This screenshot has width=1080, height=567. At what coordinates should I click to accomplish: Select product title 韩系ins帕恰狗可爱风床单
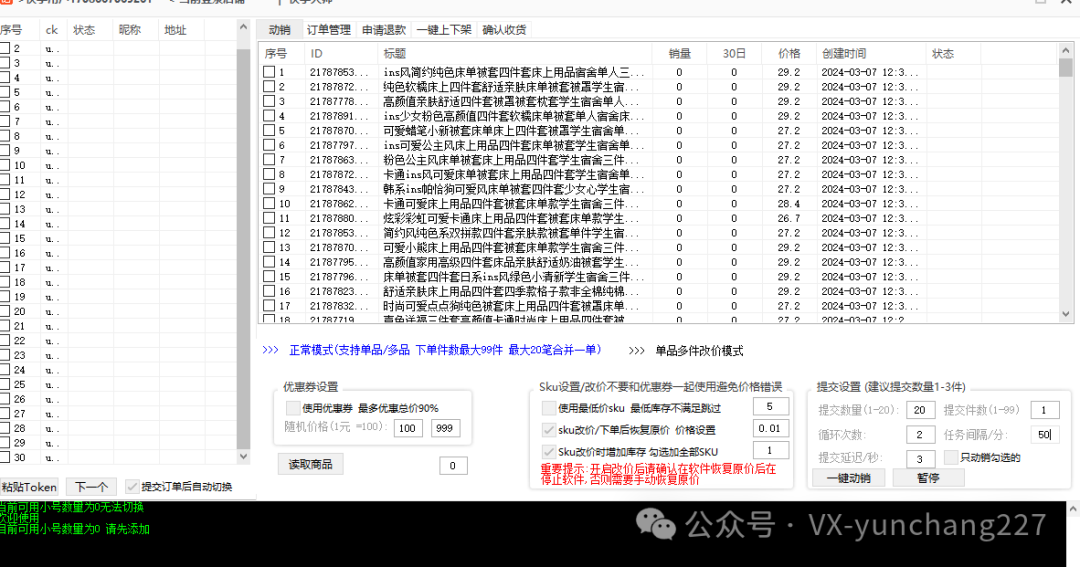pos(514,189)
